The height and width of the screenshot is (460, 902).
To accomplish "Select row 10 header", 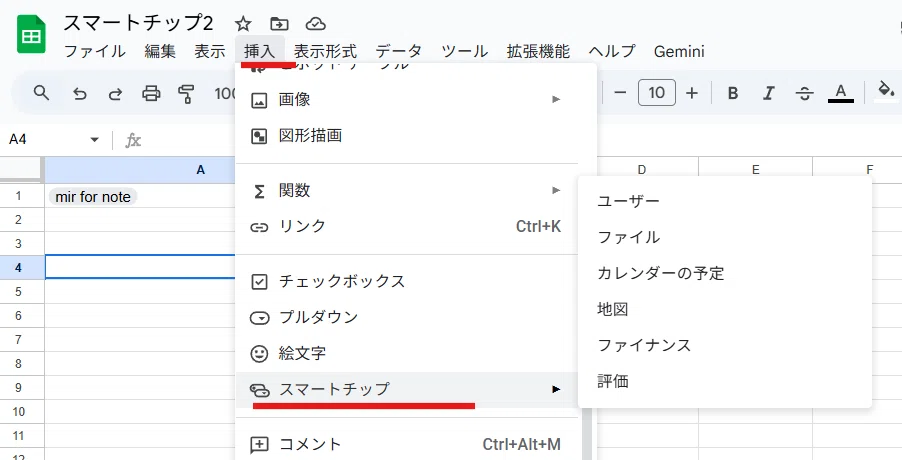I will coord(22,412).
